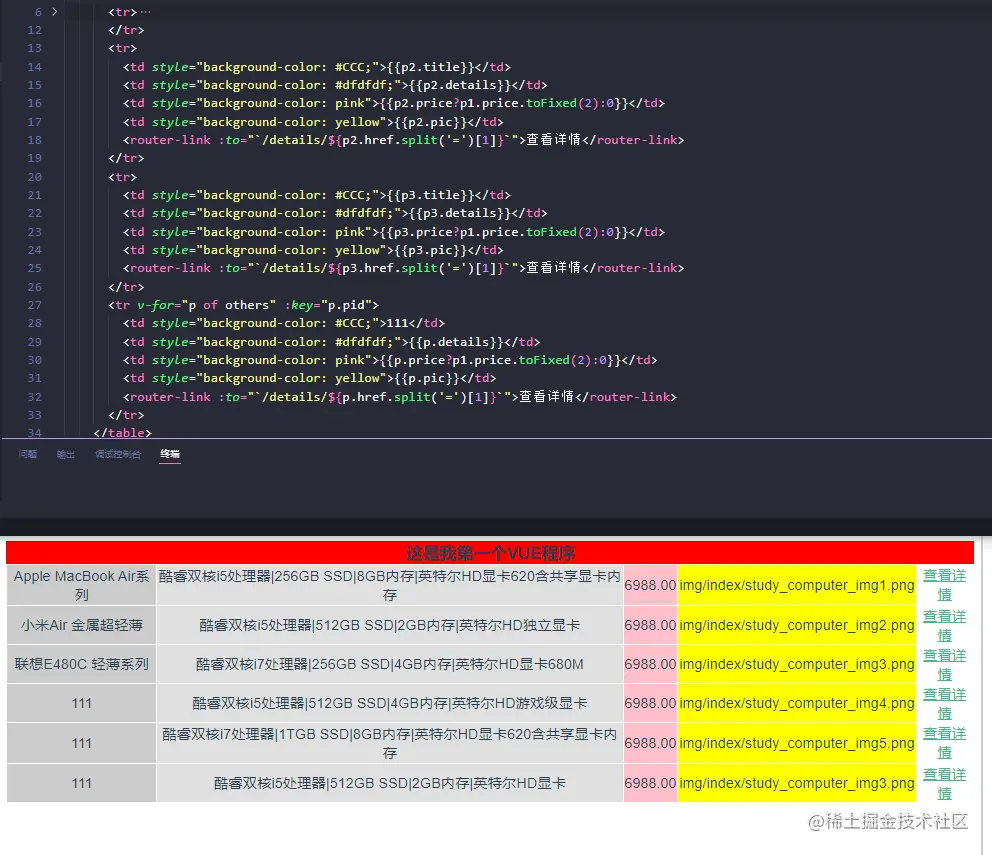This screenshot has height=855, width=992.
Task: Open 查看详情 link in the img4.png row
Action: point(945,704)
